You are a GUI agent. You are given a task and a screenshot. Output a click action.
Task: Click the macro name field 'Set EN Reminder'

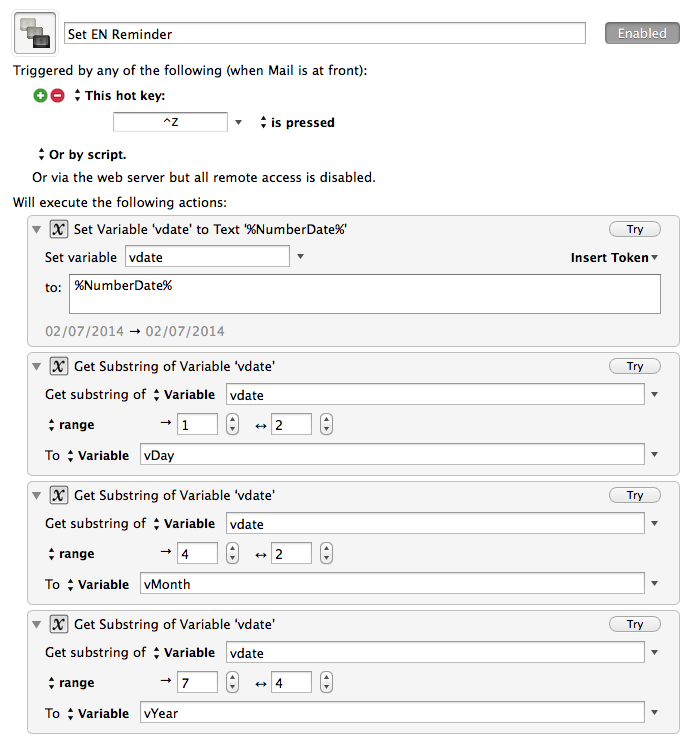tap(325, 33)
